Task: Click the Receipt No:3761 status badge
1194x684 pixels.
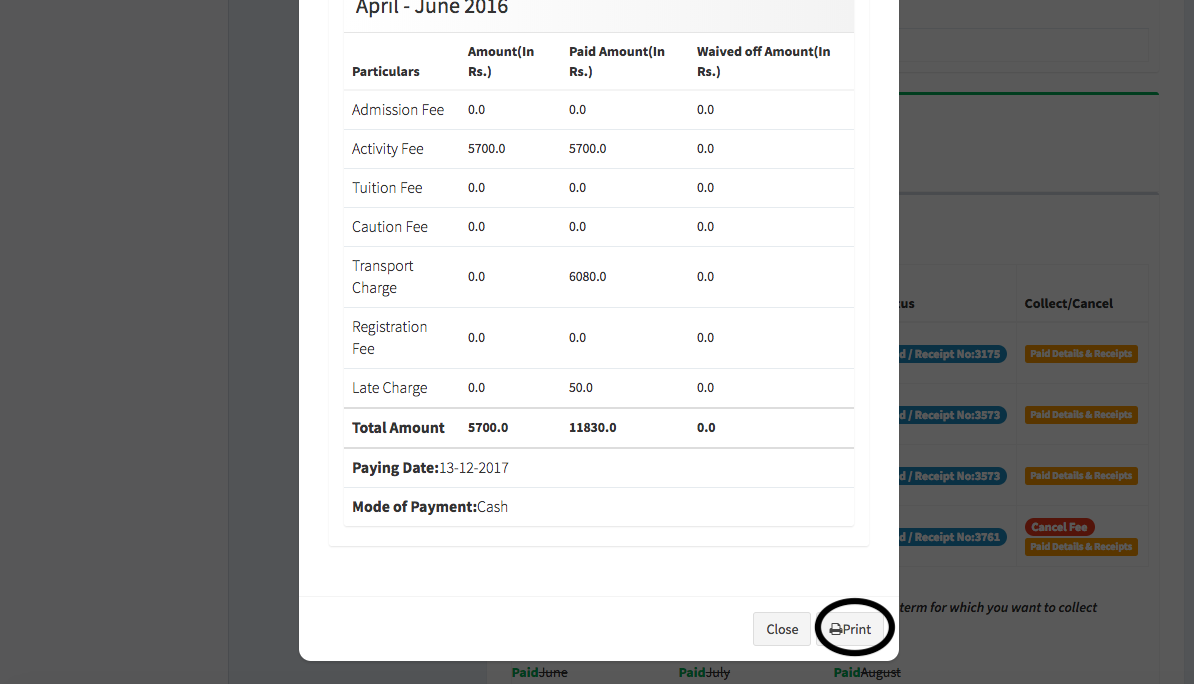Action: (953, 537)
